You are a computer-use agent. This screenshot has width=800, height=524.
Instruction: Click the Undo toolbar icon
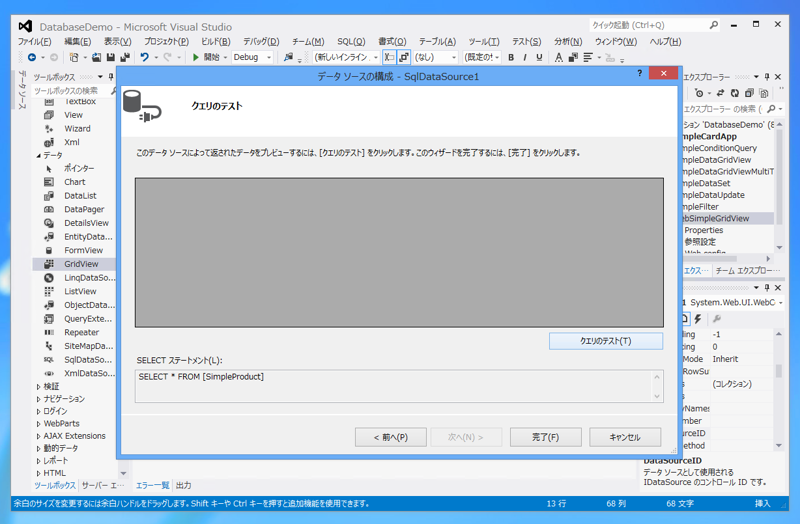pyautogui.click(x=144, y=57)
